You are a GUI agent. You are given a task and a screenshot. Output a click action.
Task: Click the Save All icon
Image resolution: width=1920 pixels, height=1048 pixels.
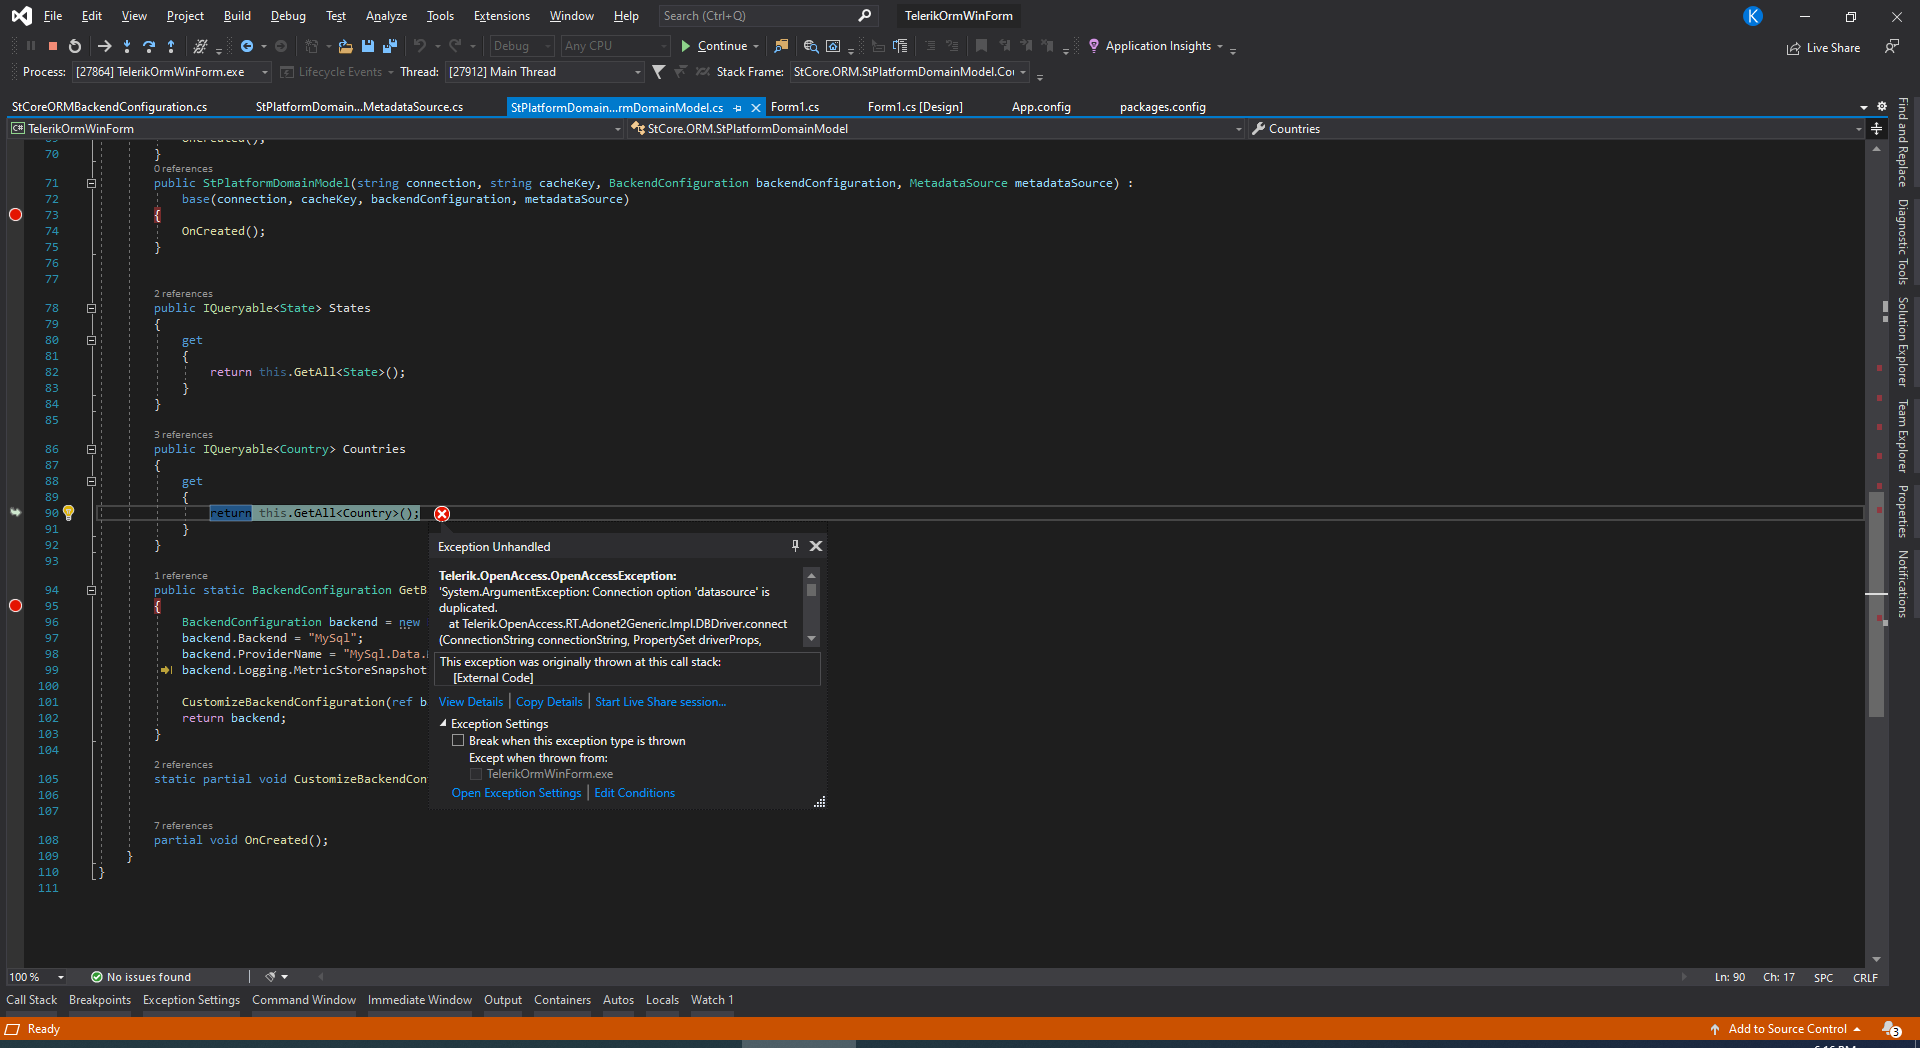389,46
